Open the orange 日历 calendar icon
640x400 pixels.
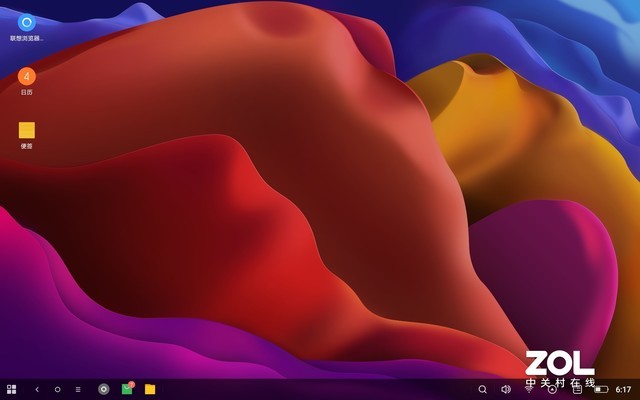(x=27, y=76)
